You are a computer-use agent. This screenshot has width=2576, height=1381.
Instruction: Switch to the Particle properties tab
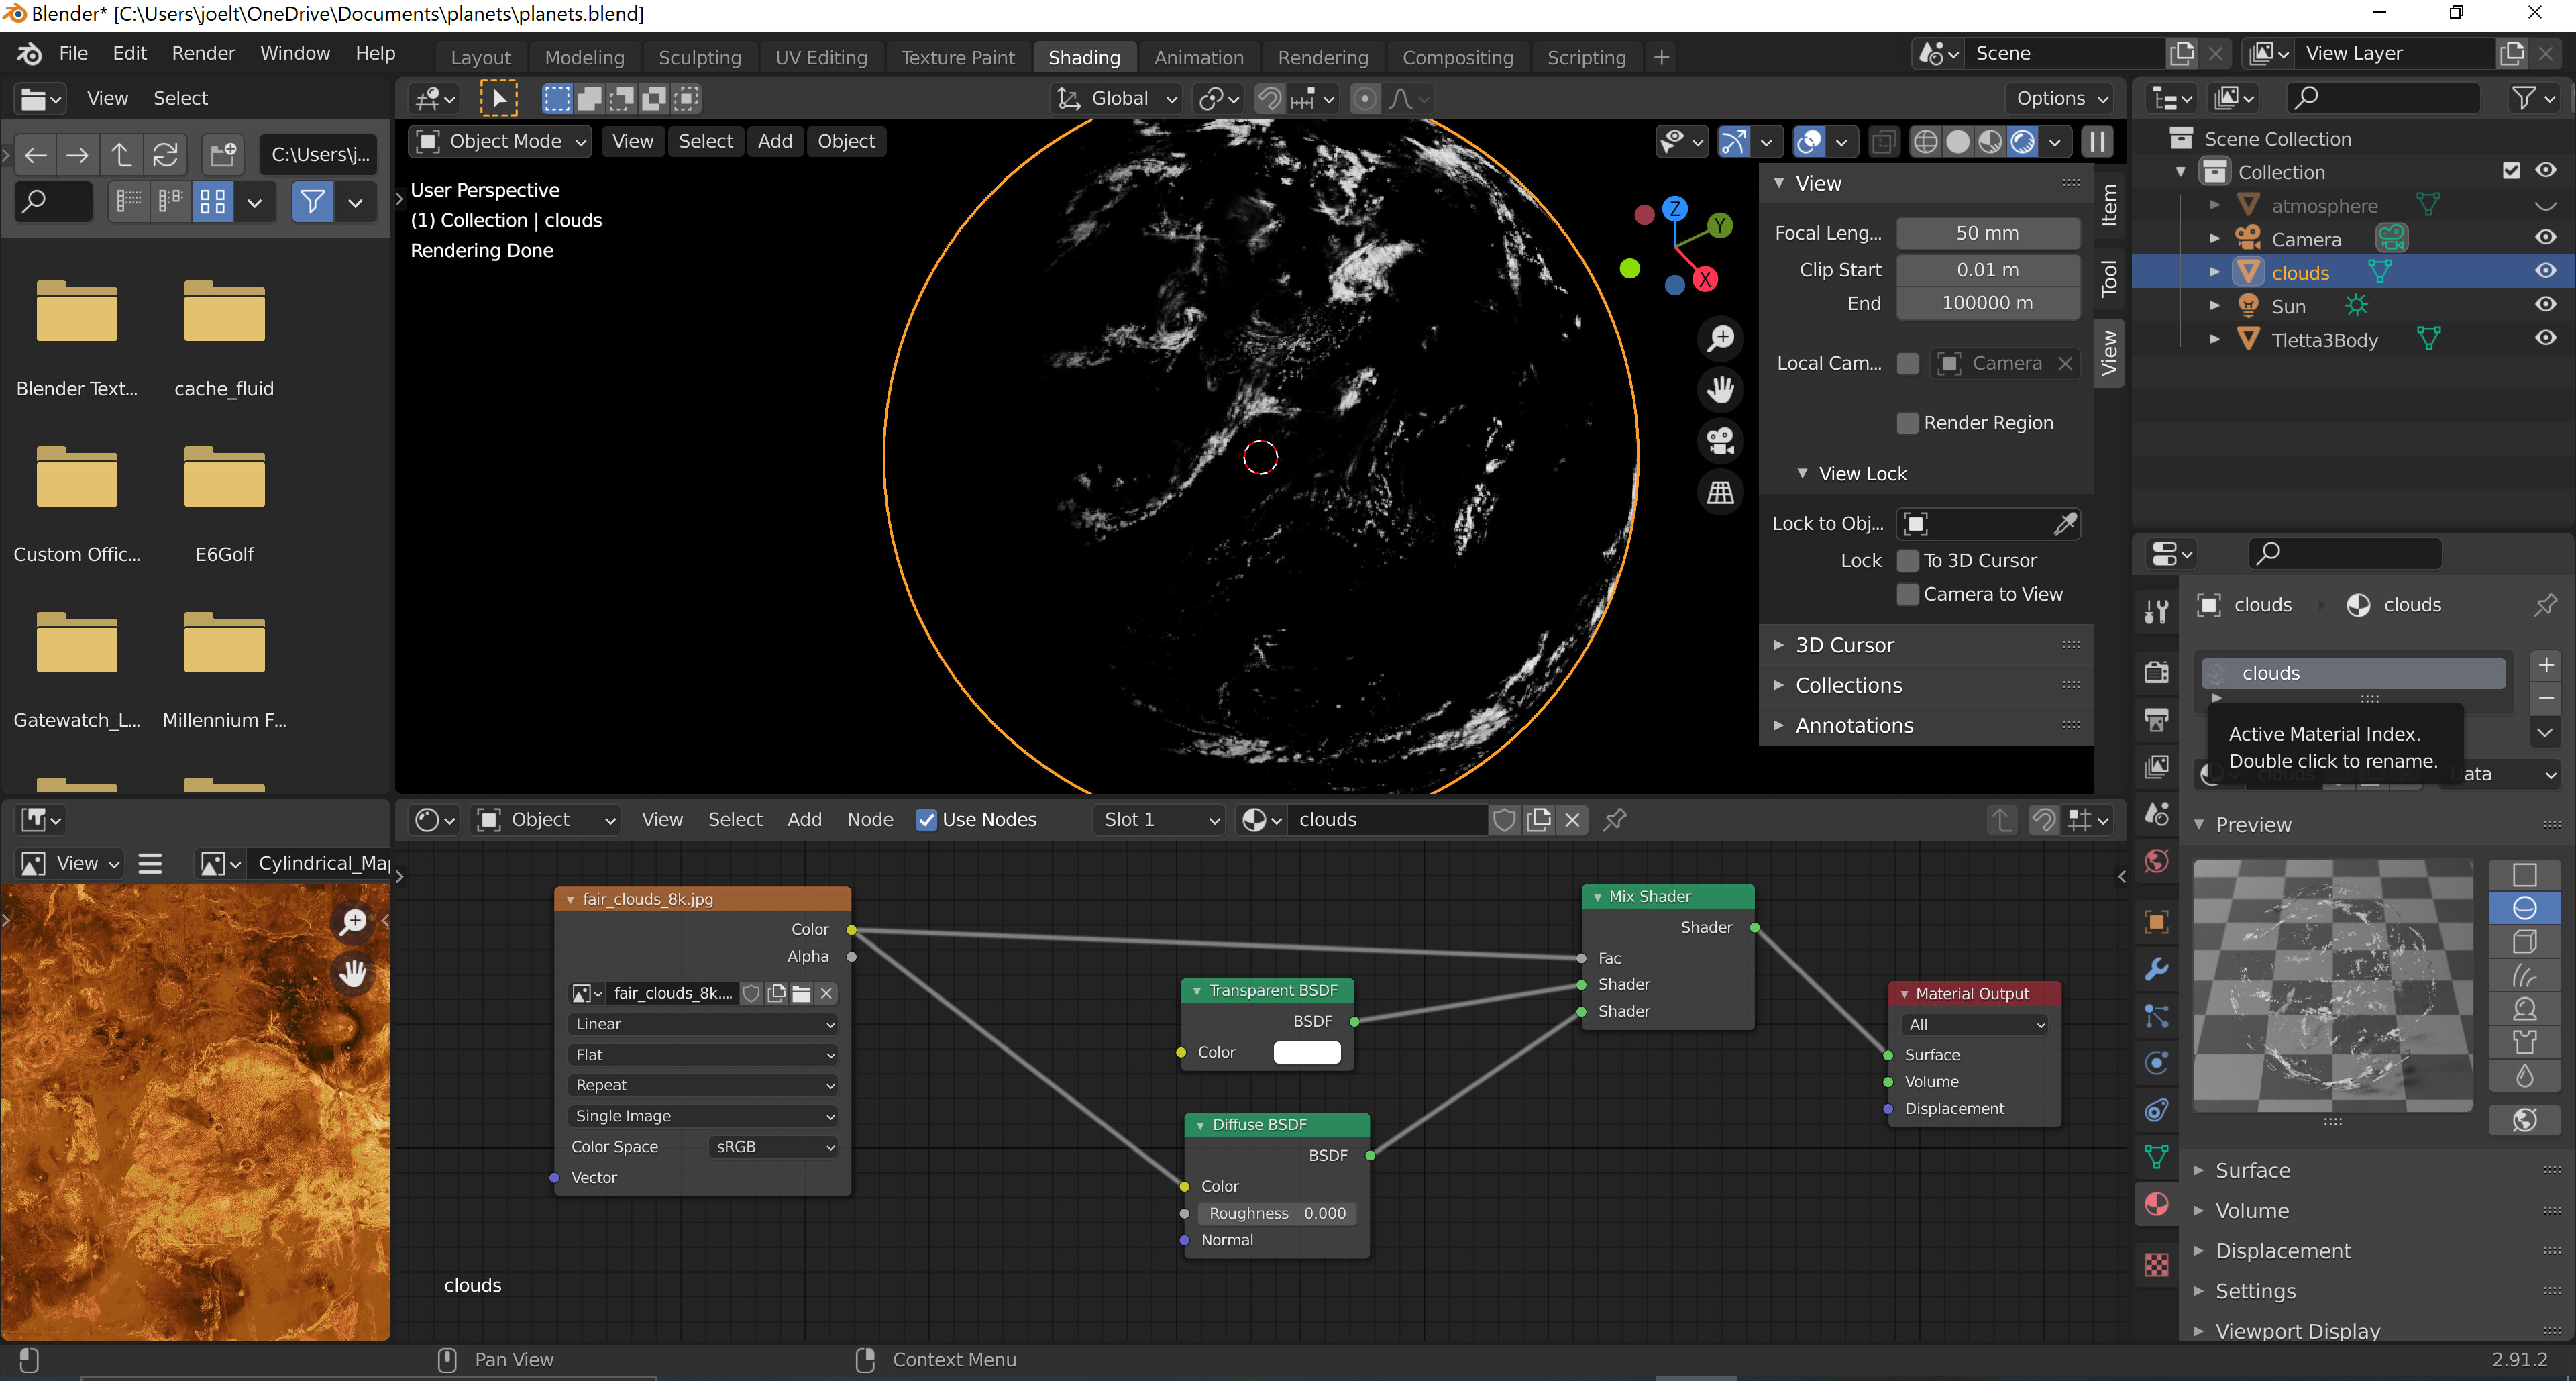(2156, 1015)
